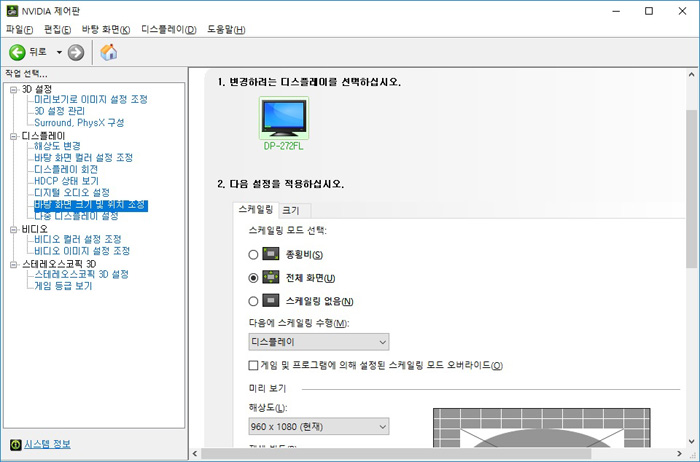Click the horizontal scrollbar right arrow
Screen dimensions: 700x462
click(x=679, y=454)
